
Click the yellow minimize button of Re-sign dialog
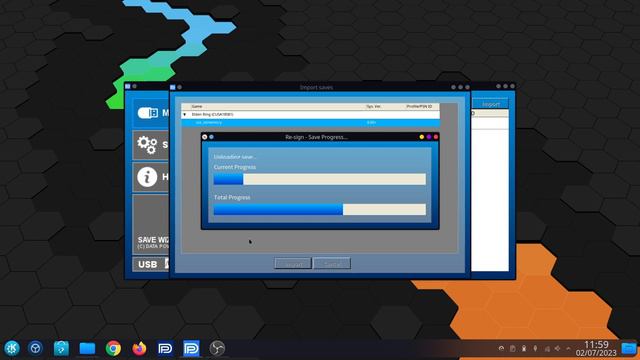click(422, 137)
